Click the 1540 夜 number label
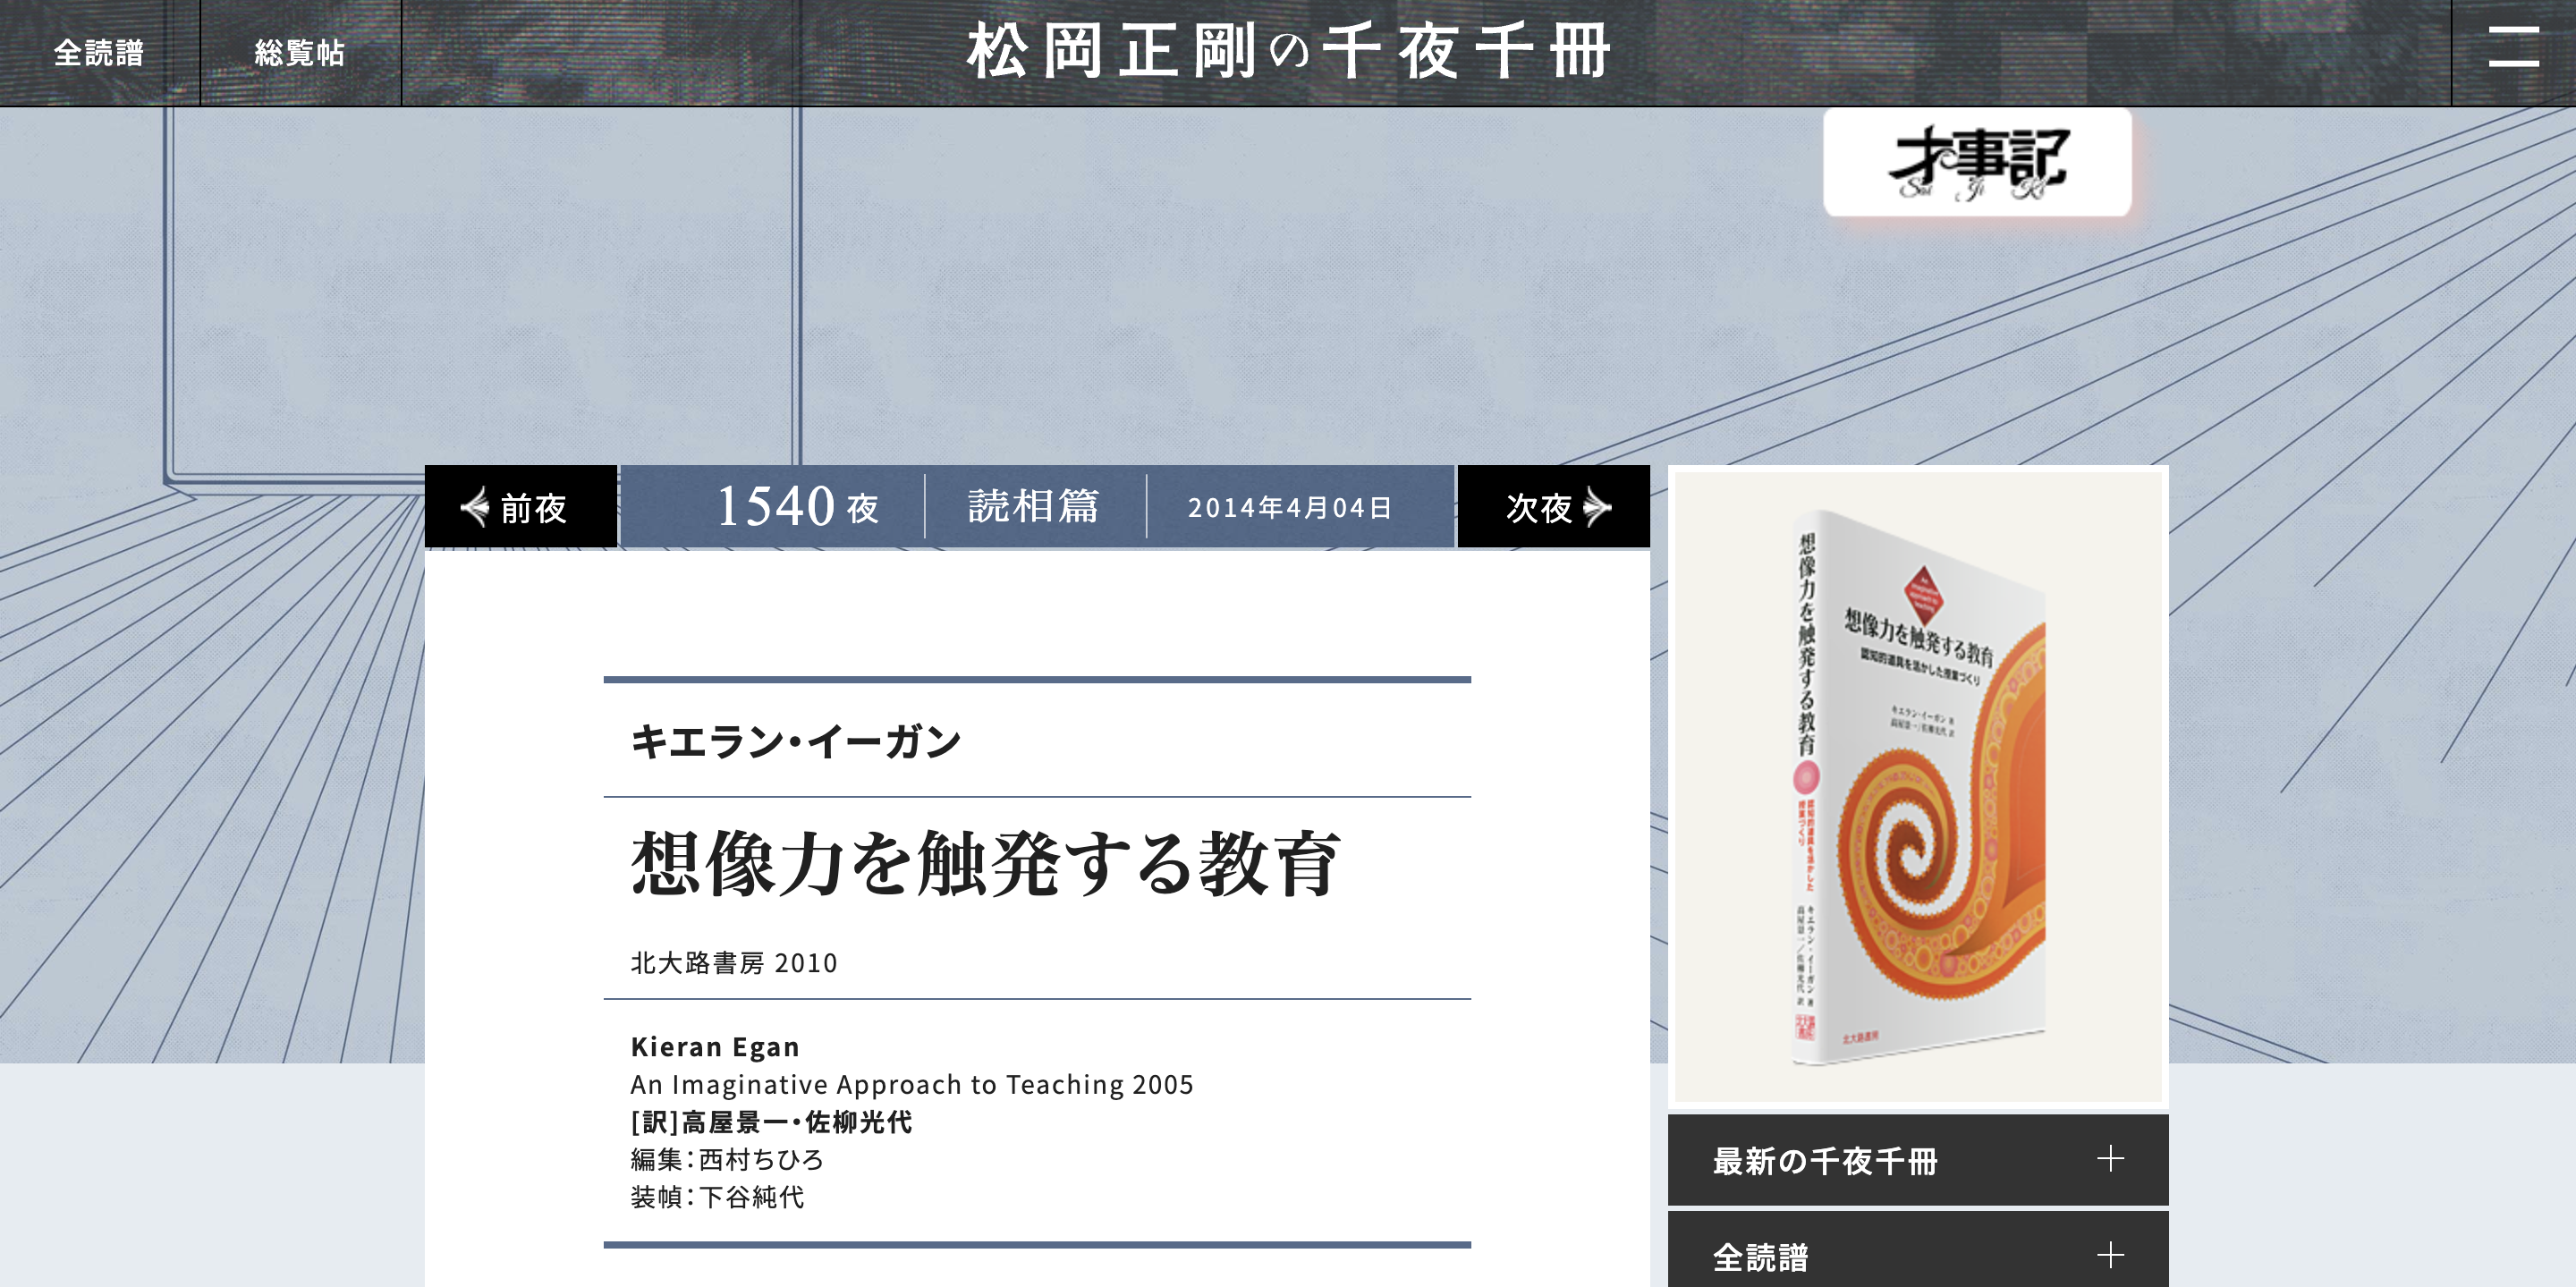Image resolution: width=2576 pixels, height=1287 pixels. coord(797,506)
